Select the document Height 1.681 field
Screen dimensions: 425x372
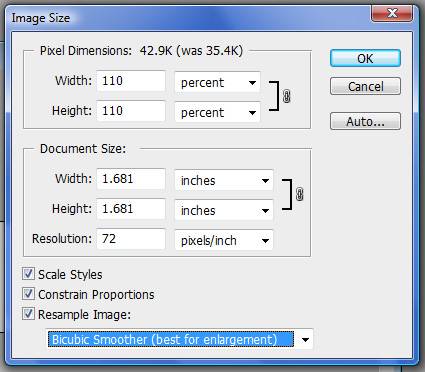click(131, 209)
